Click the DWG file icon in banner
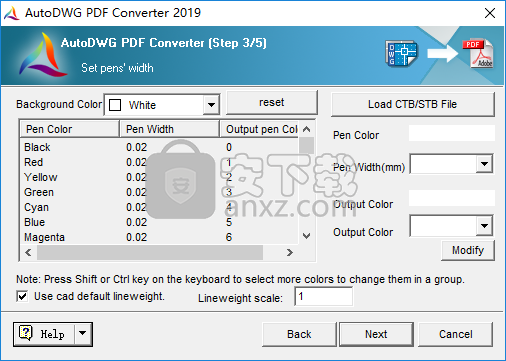Viewport: 506px width, 361px height. (x=401, y=53)
